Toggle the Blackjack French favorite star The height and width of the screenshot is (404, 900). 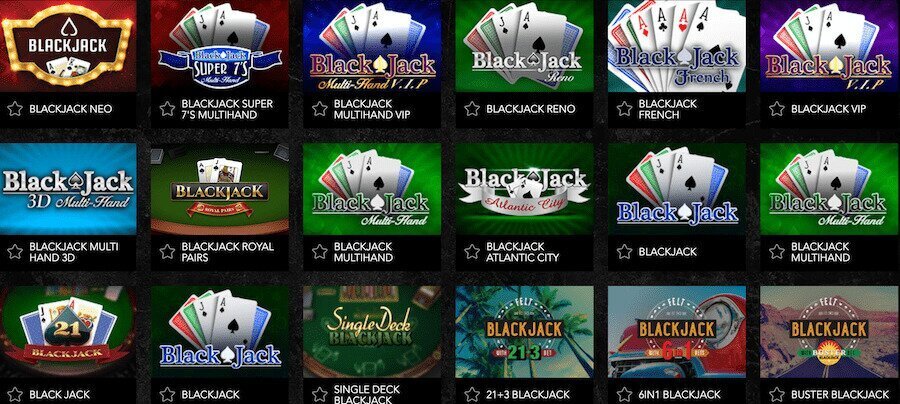pos(624,109)
